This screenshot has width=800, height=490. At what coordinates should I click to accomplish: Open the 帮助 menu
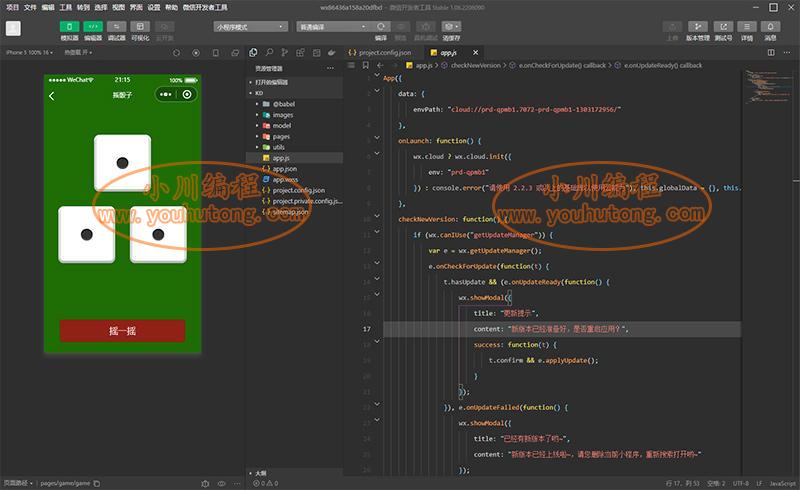tap(171, 7)
